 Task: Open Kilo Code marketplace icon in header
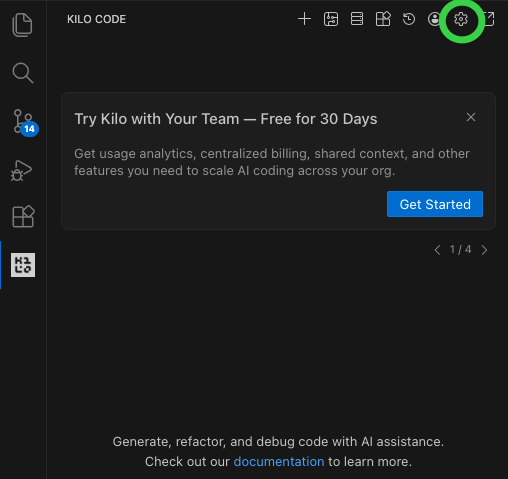383,19
